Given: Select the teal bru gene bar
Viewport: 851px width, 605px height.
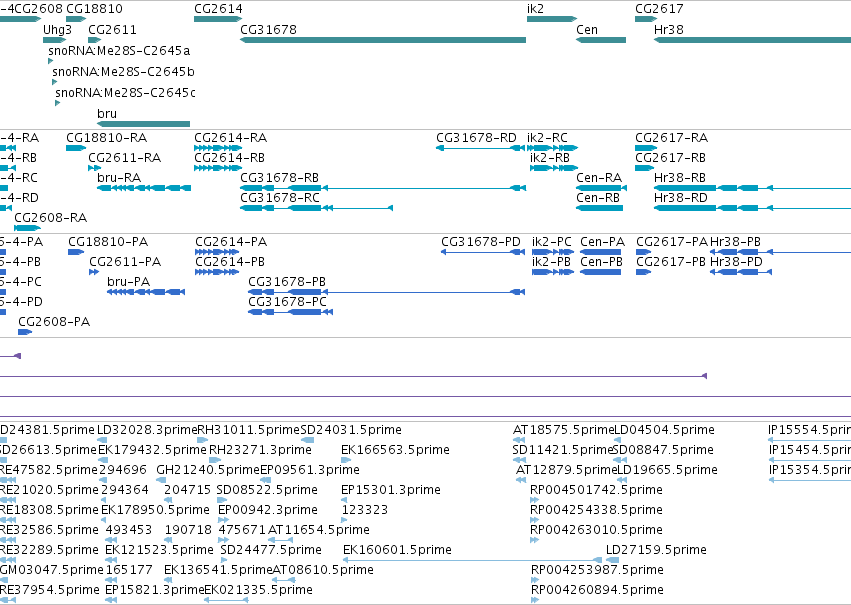Looking at the screenshot, I should pyautogui.click(x=143, y=124).
